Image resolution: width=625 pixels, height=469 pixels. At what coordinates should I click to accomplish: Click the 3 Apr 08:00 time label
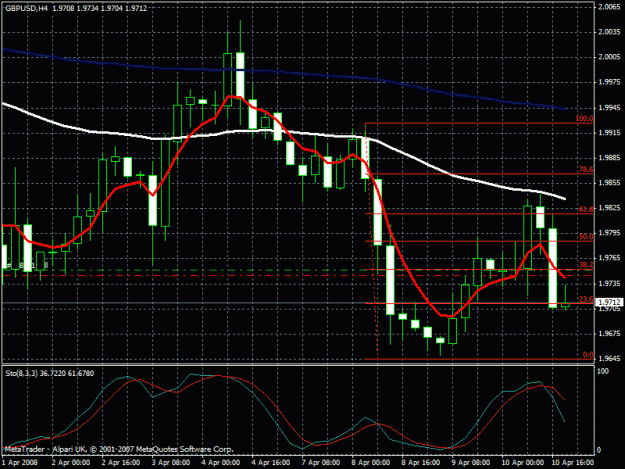(x=171, y=463)
